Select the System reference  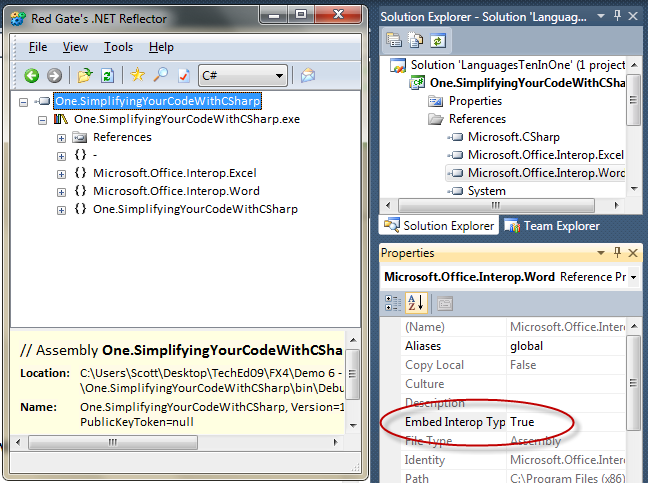pos(486,191)
